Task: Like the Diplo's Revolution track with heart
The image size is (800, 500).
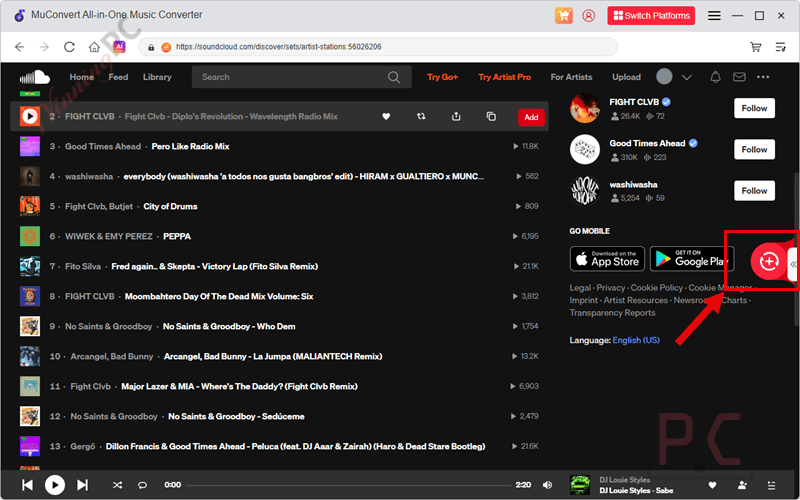Action: 386,117
